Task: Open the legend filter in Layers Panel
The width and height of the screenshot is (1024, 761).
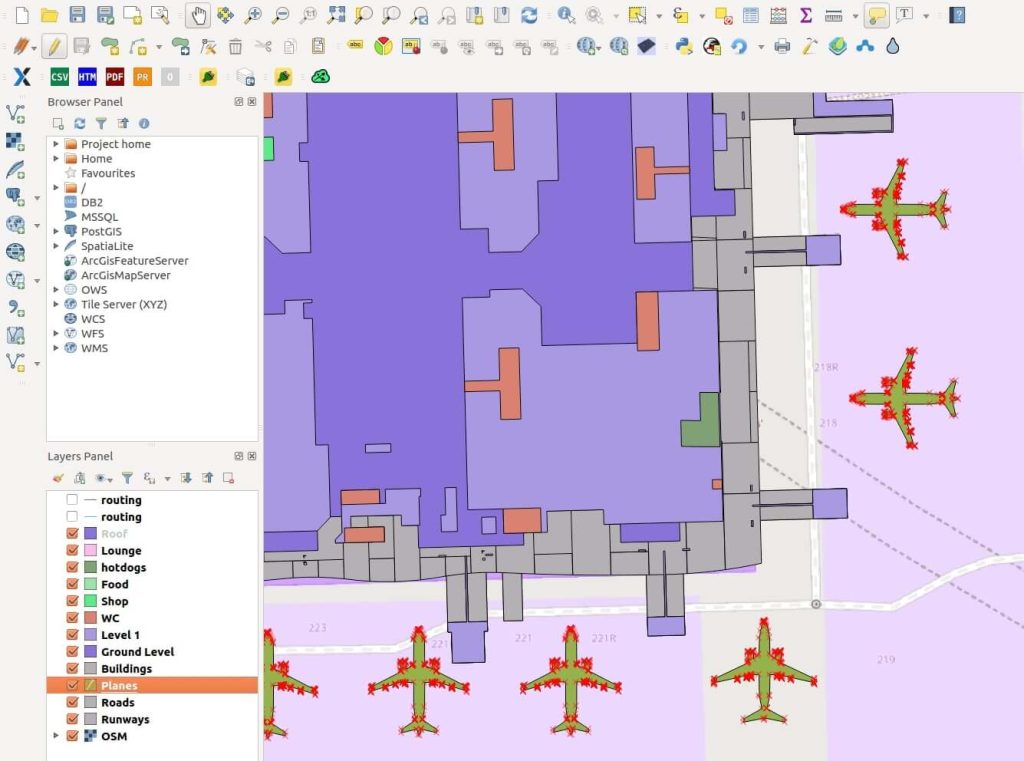Action: pyautogui.click(x=126, y=478)
